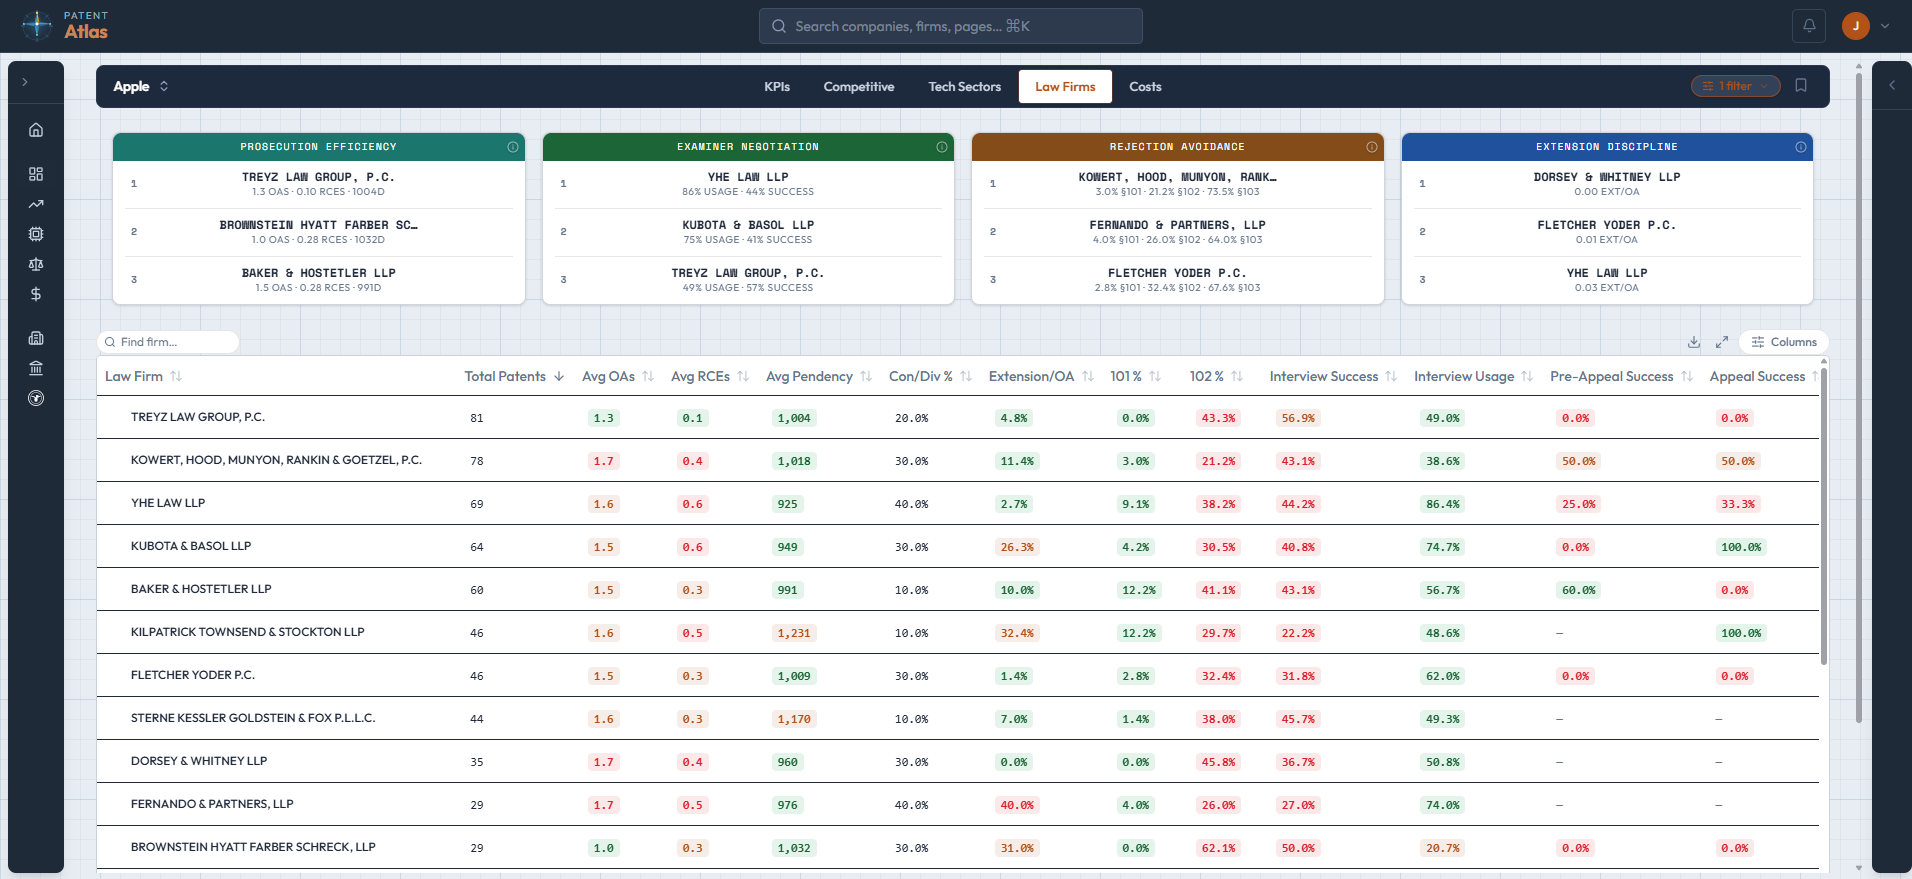Sort by Avg RCEs column
Viewport: 1912px width, 879px height.
click(709, 376)
